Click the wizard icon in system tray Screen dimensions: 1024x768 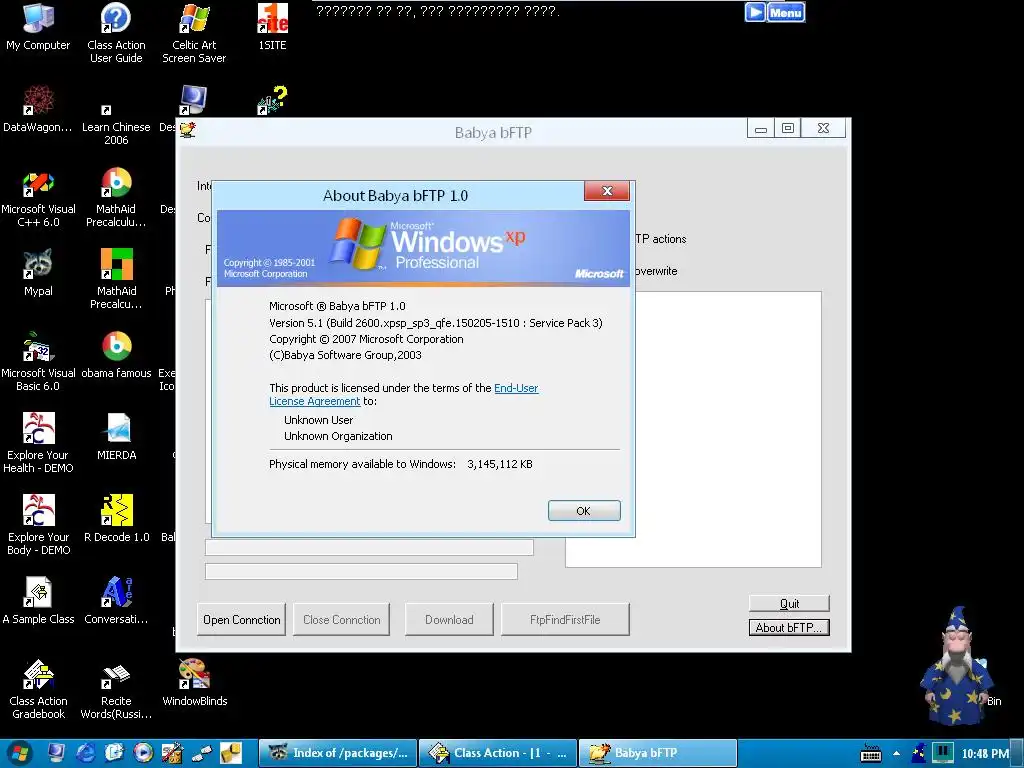(x=920, y=753)
